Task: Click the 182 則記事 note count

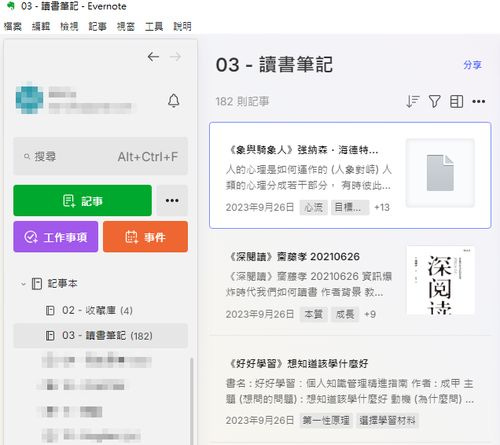Action: (x=242, y=101)
